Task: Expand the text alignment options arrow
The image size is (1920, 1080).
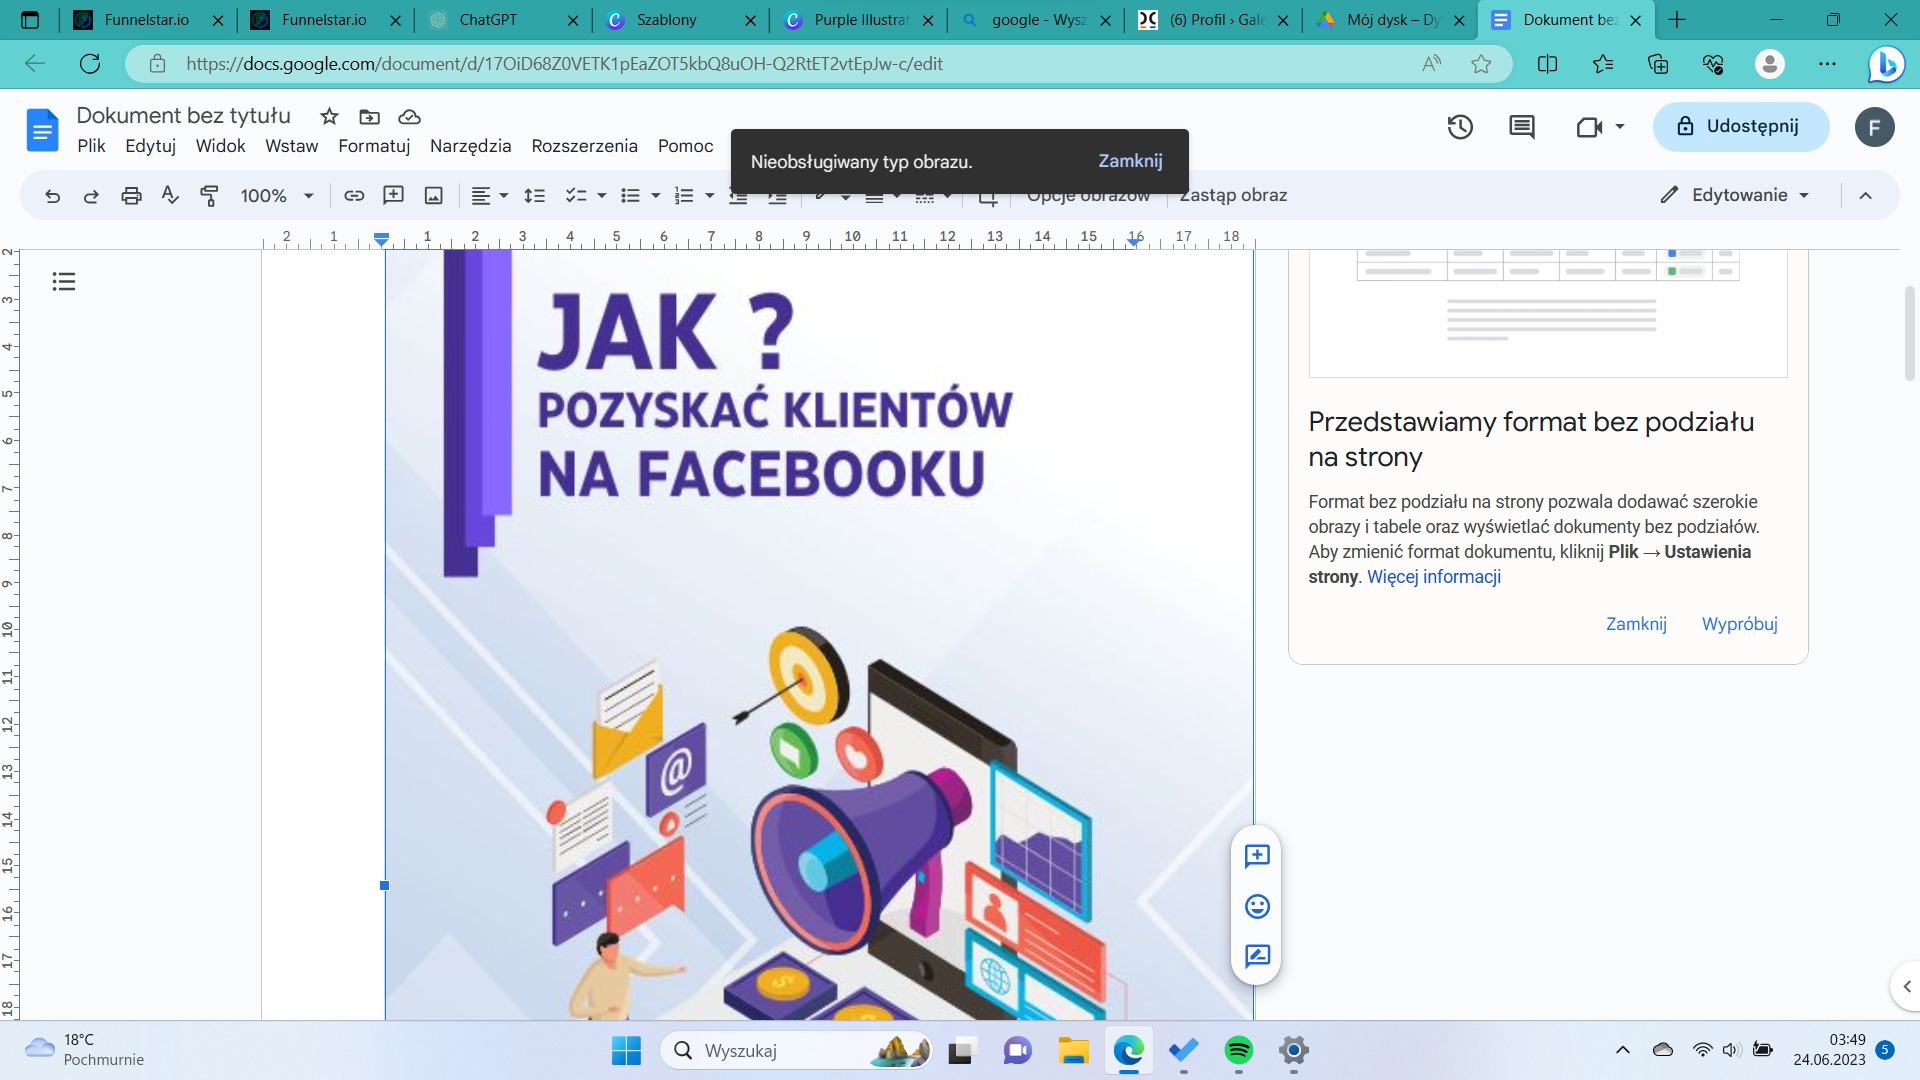Action: pos(504,195)
